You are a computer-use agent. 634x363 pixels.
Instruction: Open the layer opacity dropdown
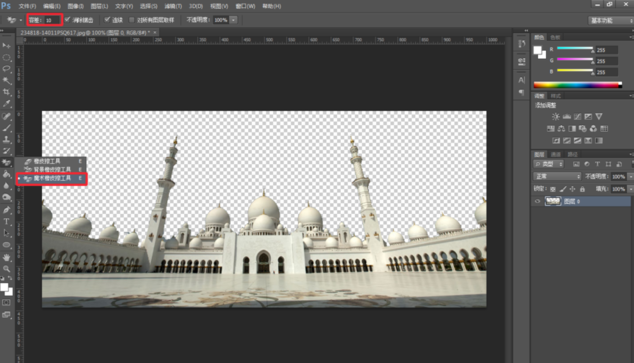click(x=630, y=177)
